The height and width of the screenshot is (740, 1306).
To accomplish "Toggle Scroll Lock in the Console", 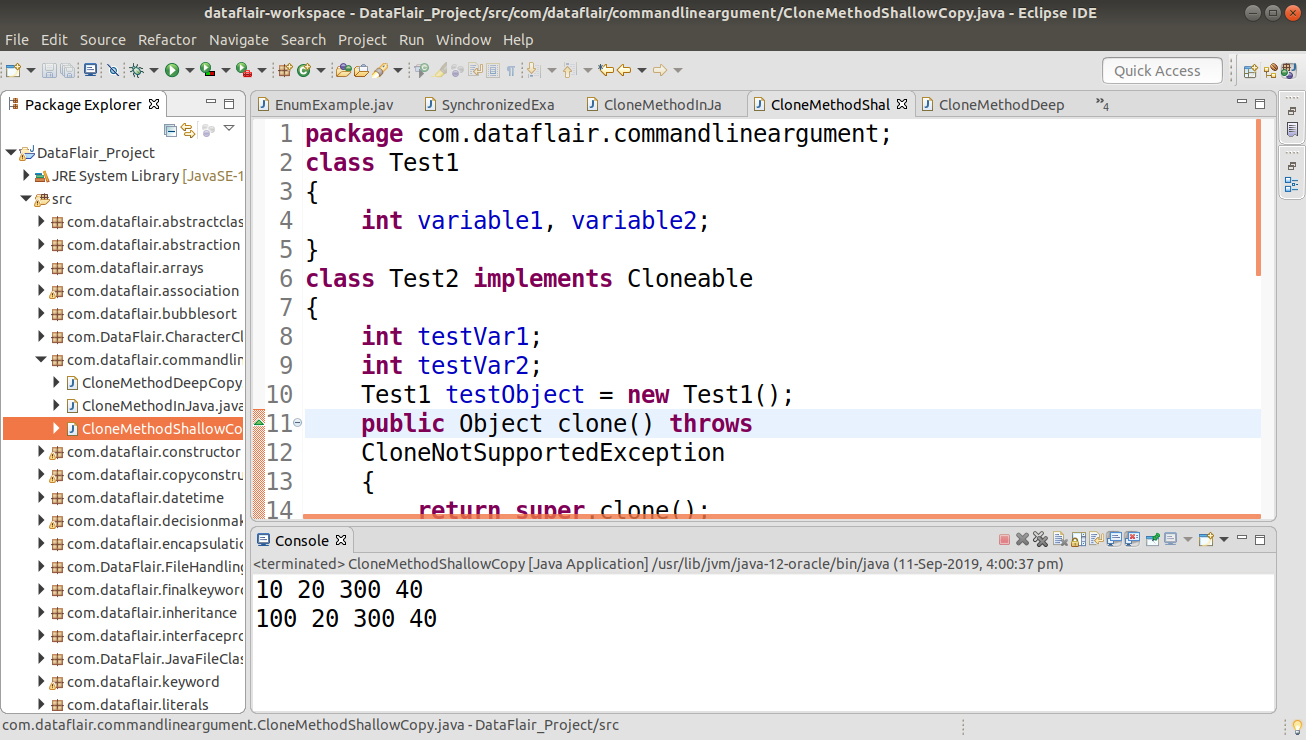I will pyautogui.click(x=1076, y=539).
